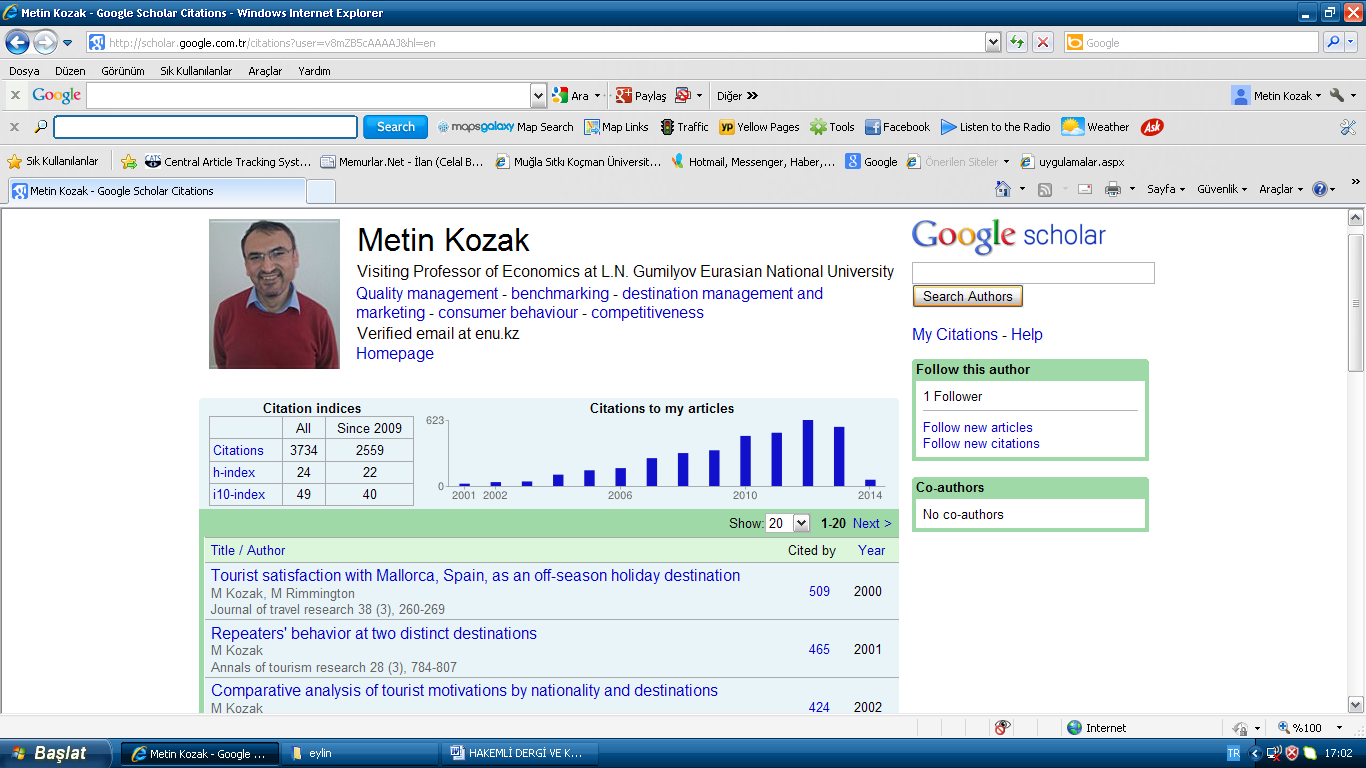1366x768 pixels.
Task: Go forward with the browser Forward arrow
Action: (x=45, y=42)
